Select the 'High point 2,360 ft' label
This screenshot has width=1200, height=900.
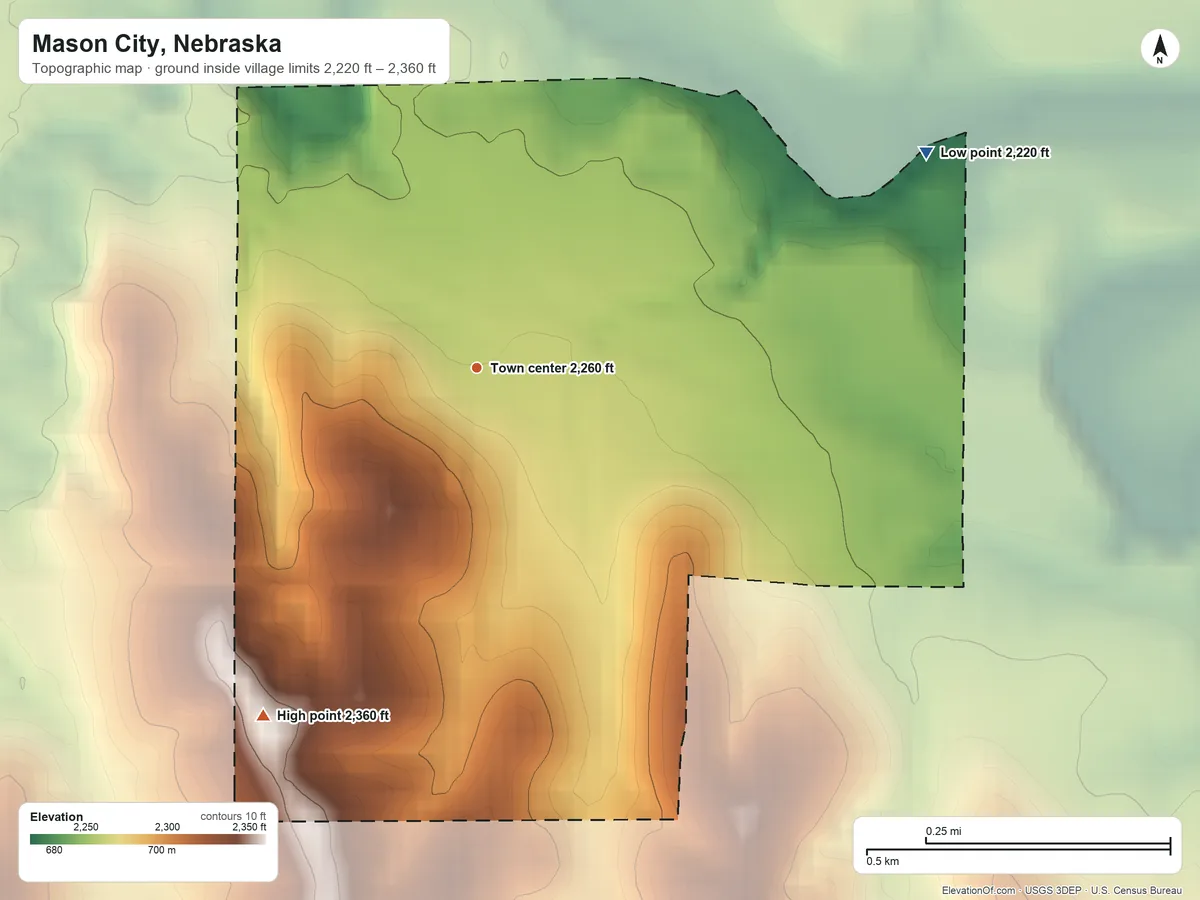coord(333,716)
